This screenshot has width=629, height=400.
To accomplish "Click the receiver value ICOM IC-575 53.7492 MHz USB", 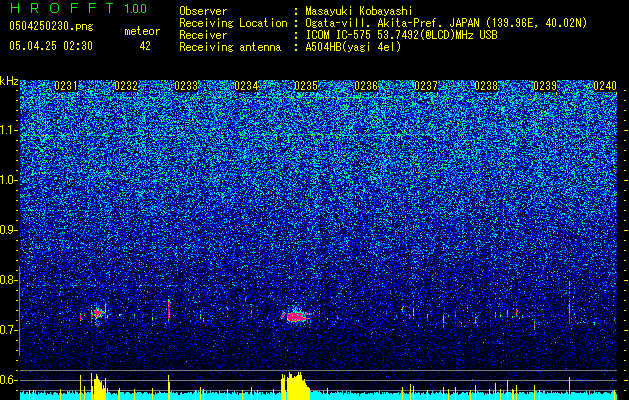I will click(401, 35).
